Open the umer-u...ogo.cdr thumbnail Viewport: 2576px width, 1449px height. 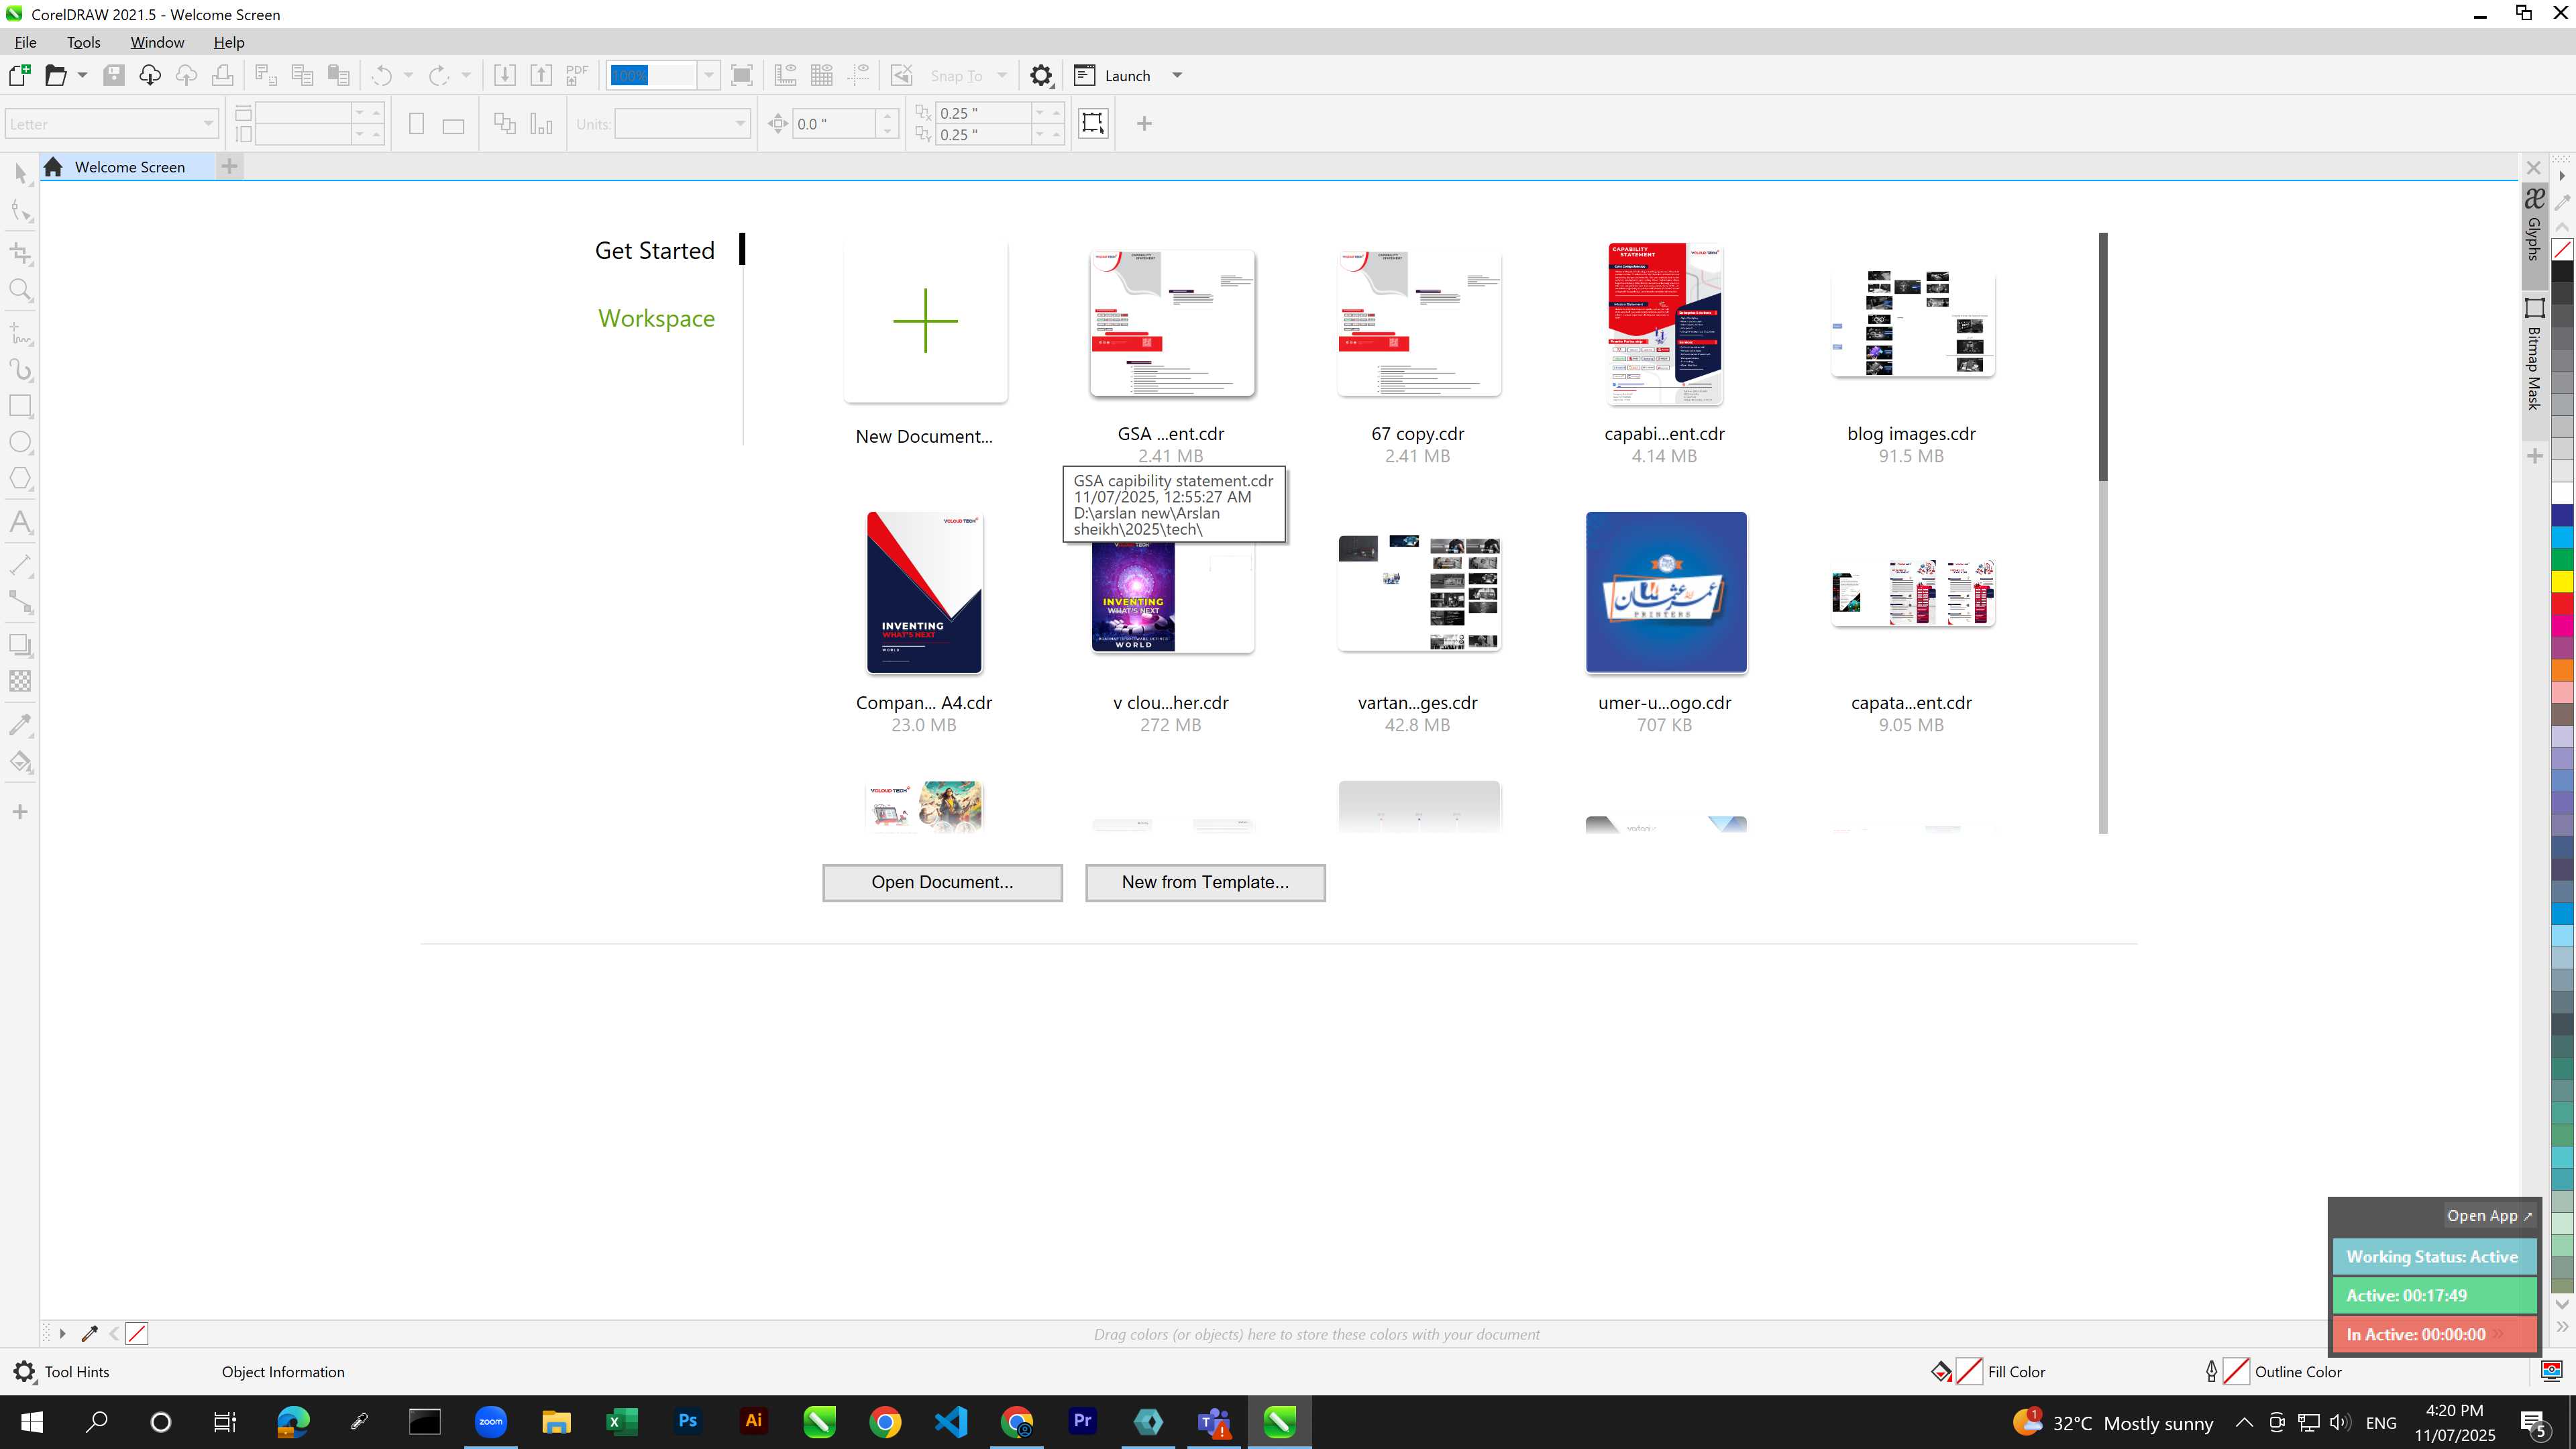(x=1665, y=592)
